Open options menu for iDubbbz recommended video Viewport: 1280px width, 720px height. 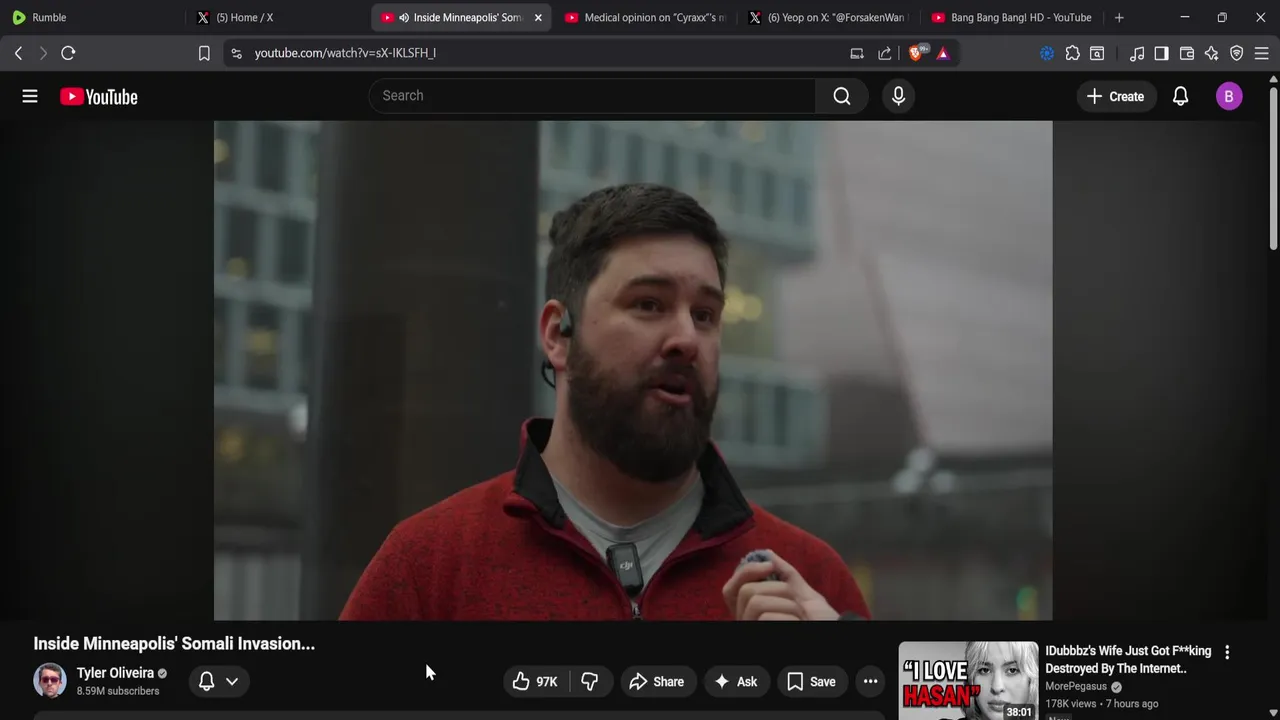tap(1227, 652)
